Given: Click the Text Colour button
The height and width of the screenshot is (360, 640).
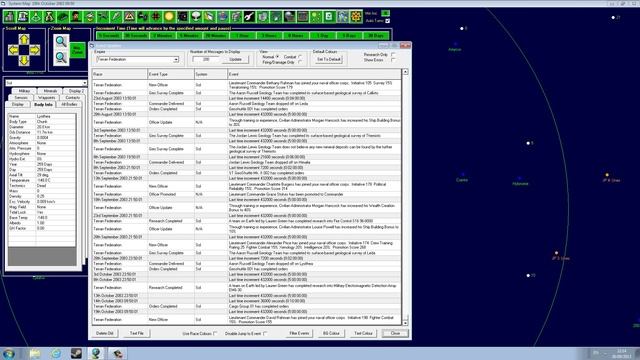Looking at the screenshot, I should coord(363,333).
